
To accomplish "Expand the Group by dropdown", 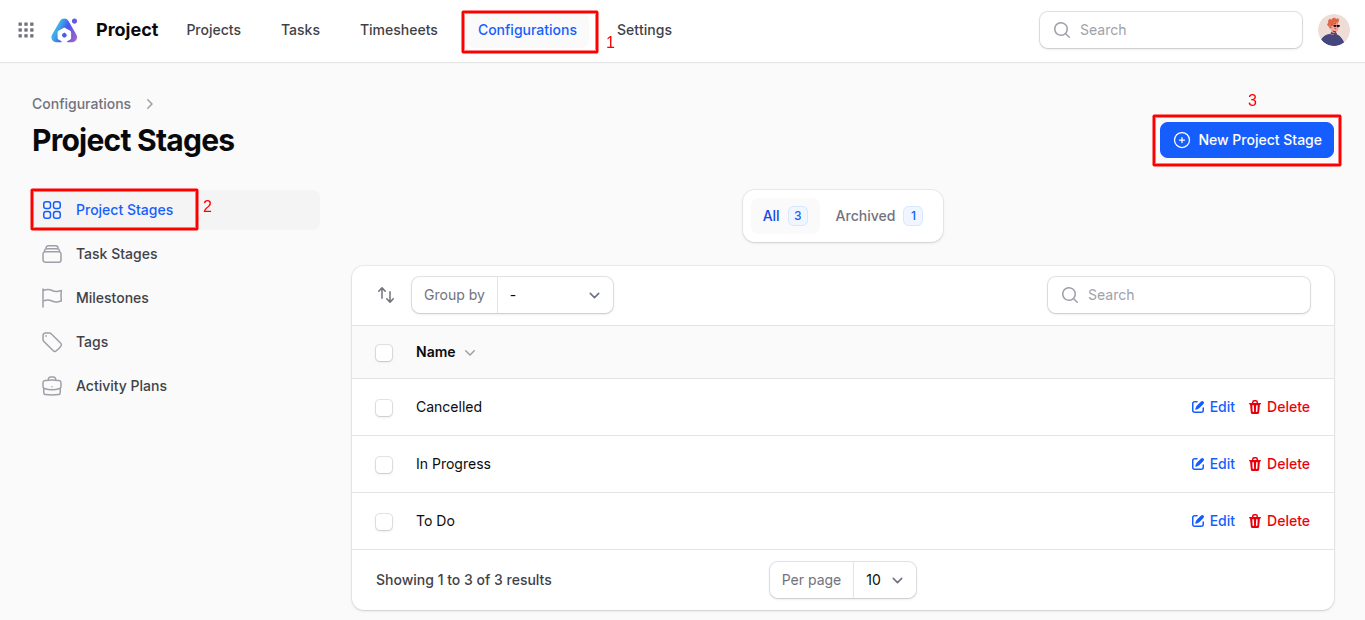I will tap(555, 295).
